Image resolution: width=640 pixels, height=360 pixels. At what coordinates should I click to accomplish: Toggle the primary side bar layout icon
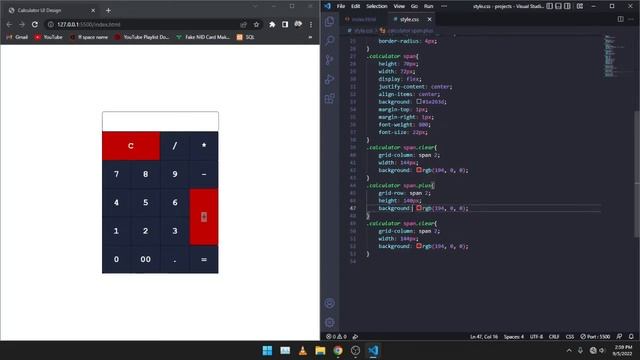click(x=549, y=6)
